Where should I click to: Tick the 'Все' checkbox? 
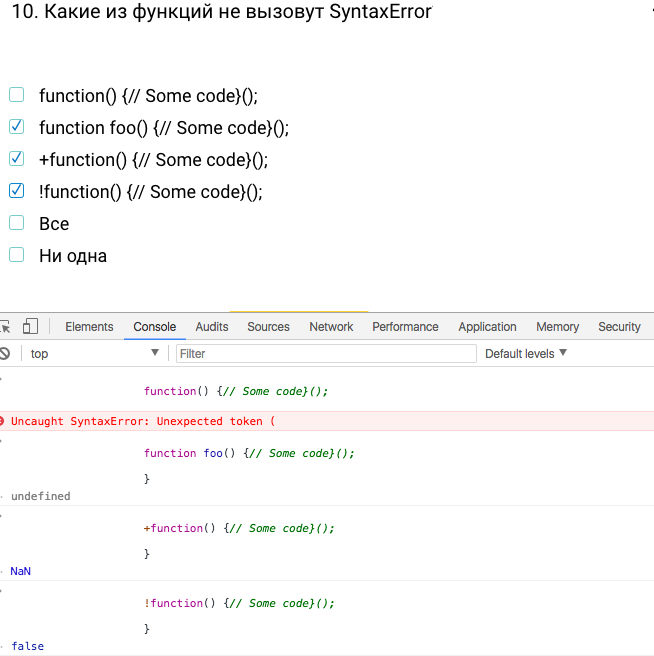[16, 223]
